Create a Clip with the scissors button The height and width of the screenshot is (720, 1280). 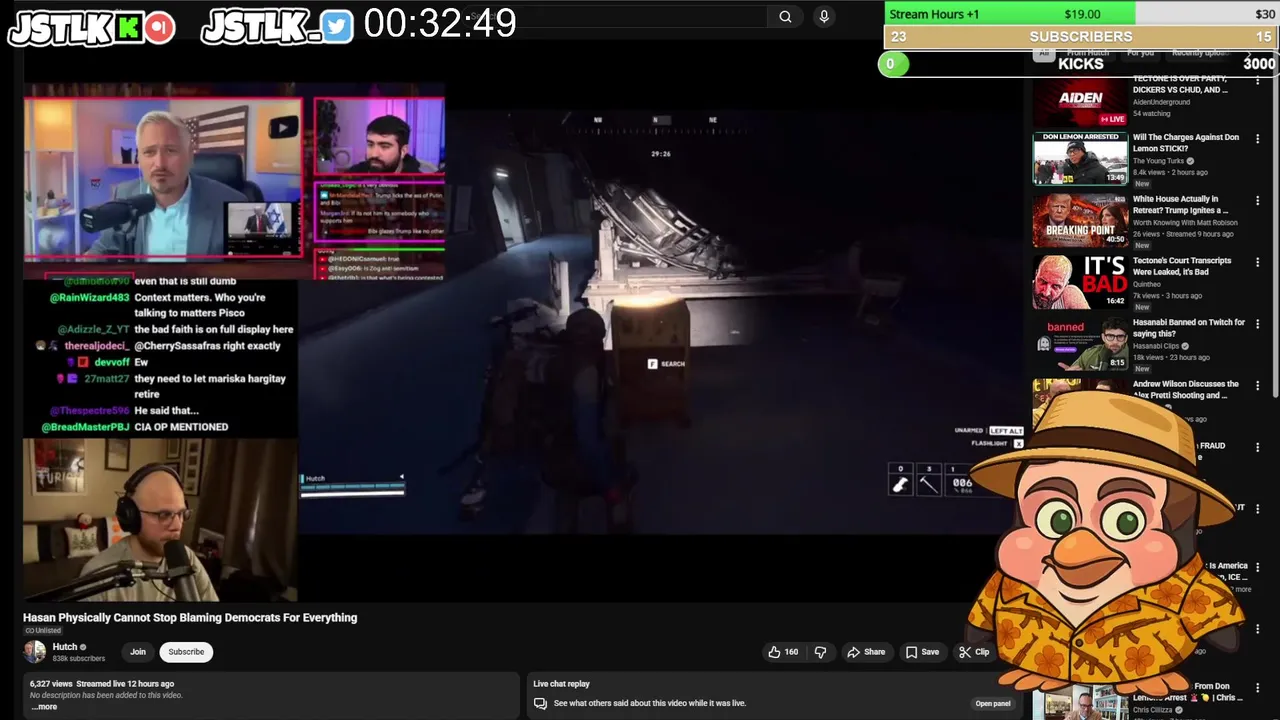pyautogui.click(x=974, y=652)
